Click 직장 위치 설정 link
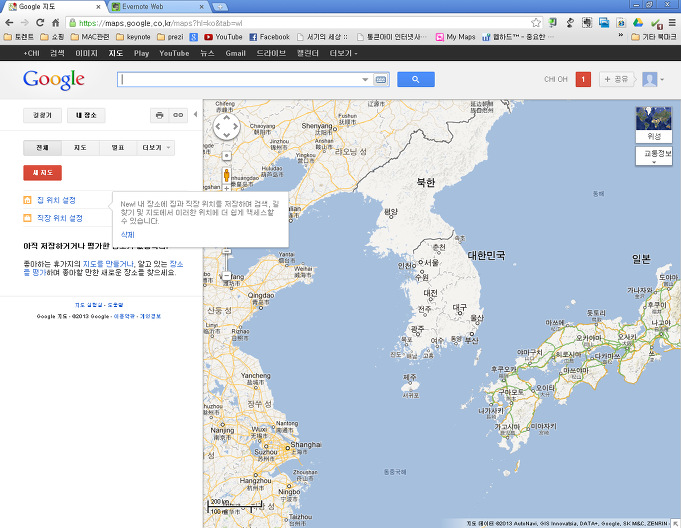This screenshot has height=528, width=681. click(x=60, y=218)
